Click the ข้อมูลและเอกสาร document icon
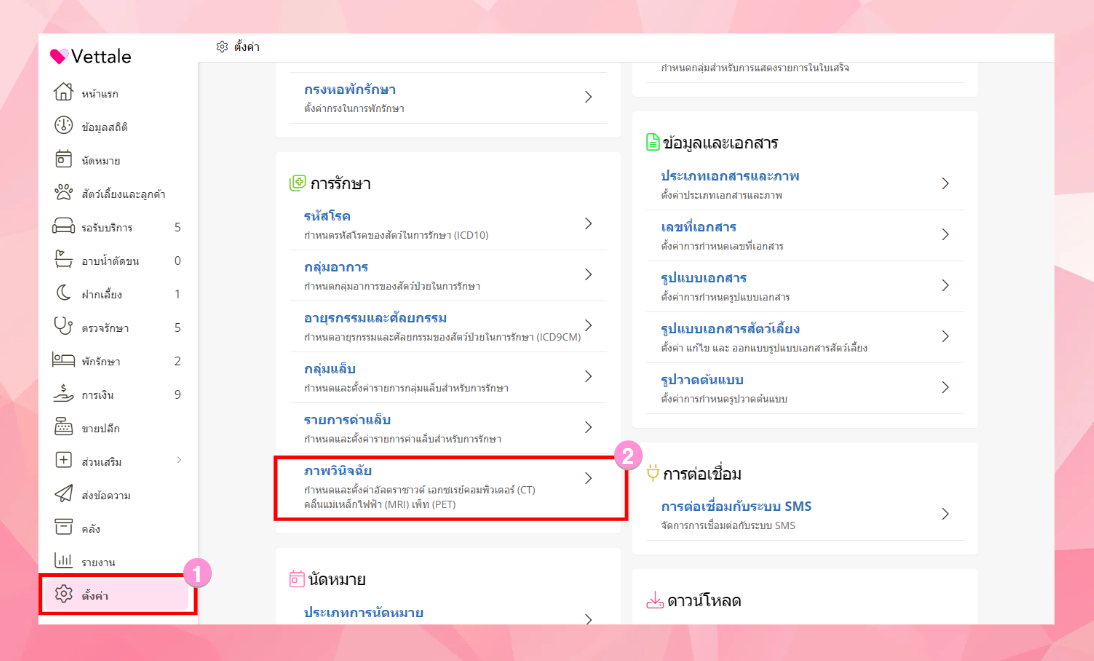Screen dimensions: 1094x661 652,142
